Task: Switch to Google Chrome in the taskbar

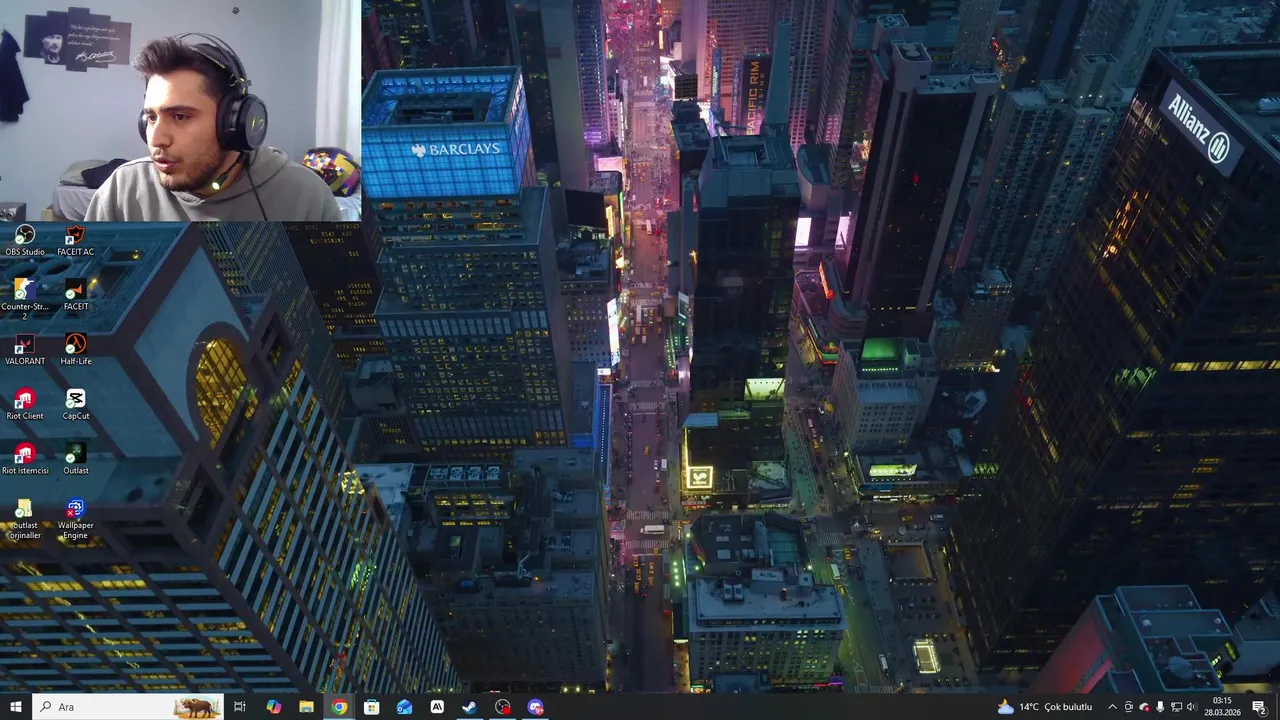Action: [x=339, y=707]
